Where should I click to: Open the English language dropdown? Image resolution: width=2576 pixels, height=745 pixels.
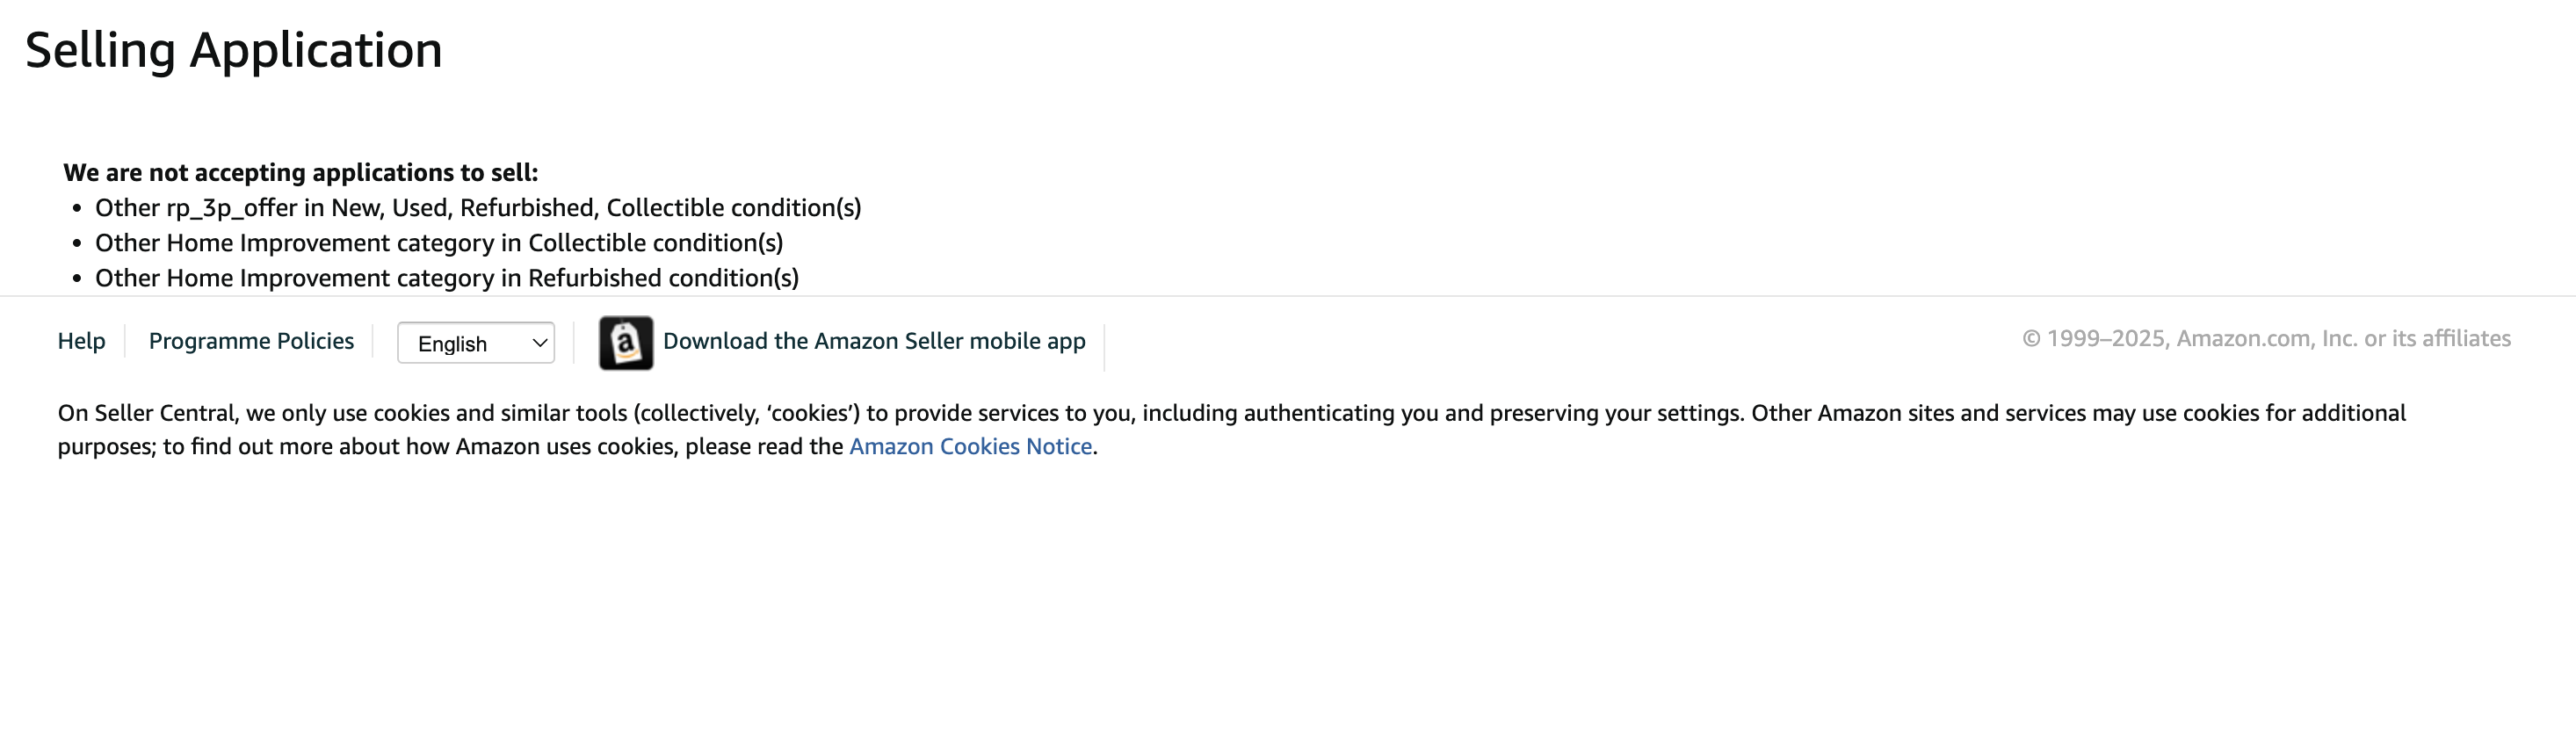tap(476, 343)
